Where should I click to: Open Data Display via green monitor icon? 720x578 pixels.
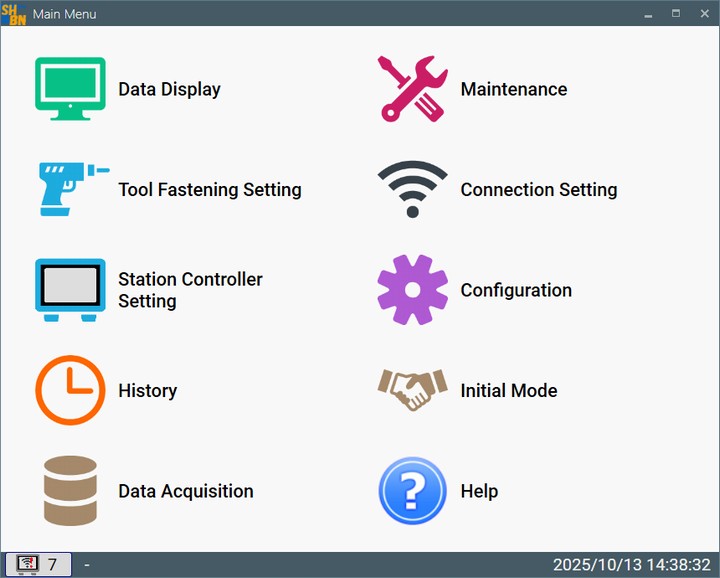click(70, 89)
